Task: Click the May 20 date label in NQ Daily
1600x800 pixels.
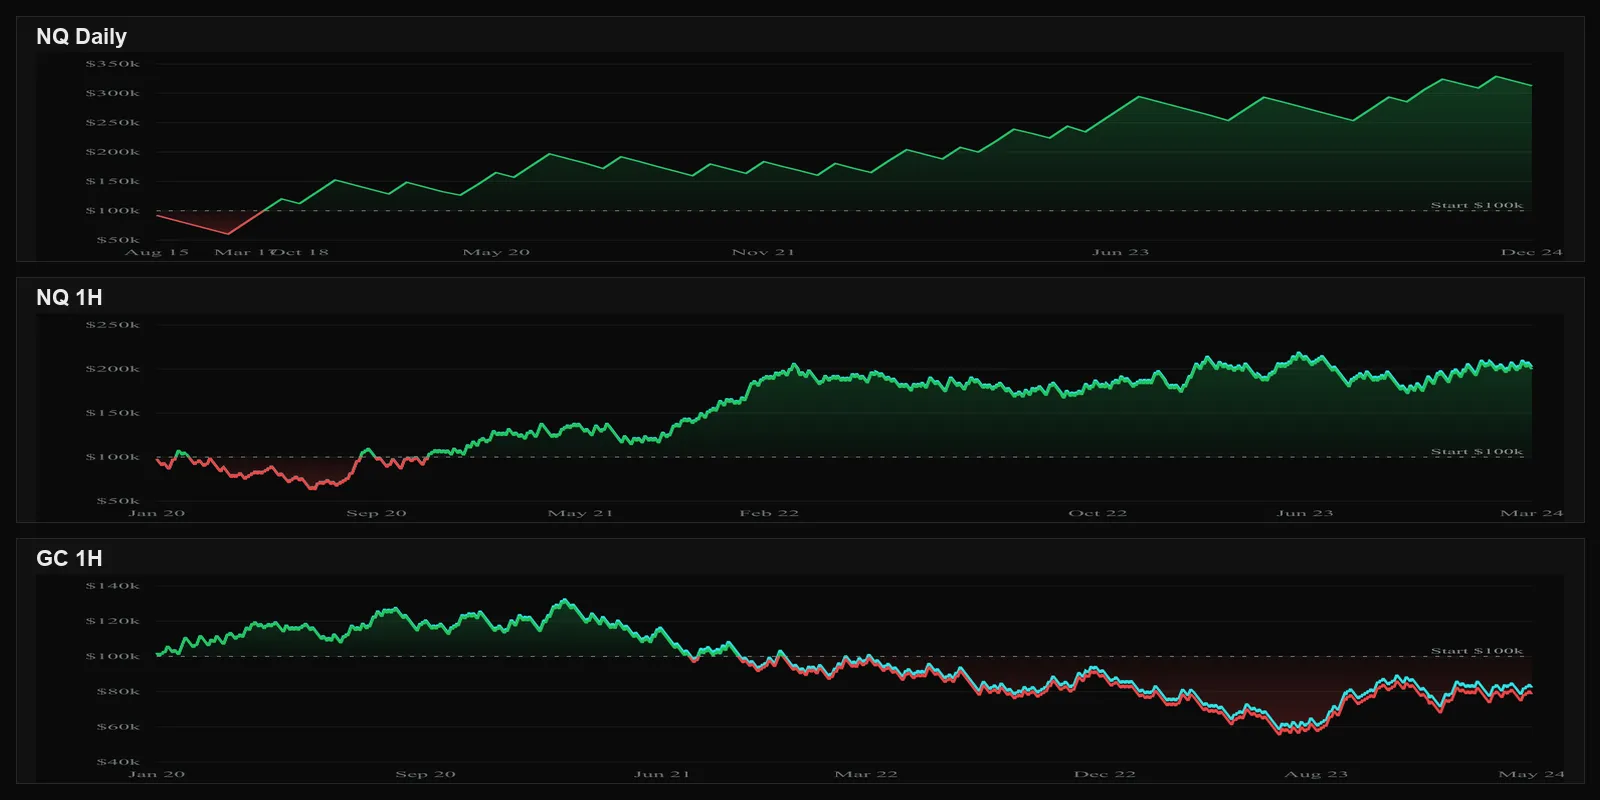Action: (496, 252)
